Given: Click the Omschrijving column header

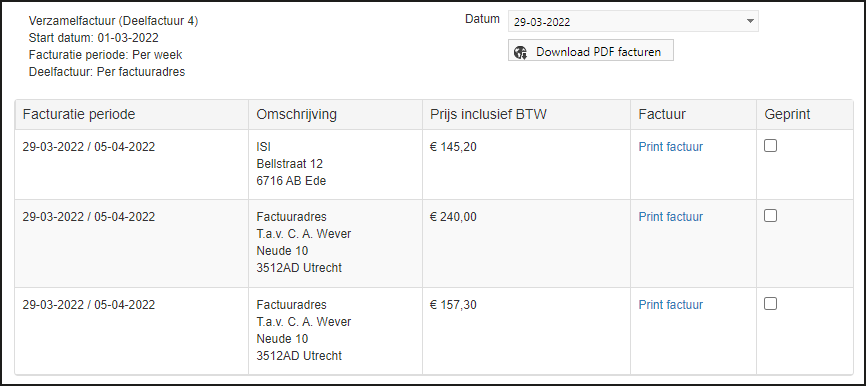Looking at the screenshot, I should (x=297, y=114).
